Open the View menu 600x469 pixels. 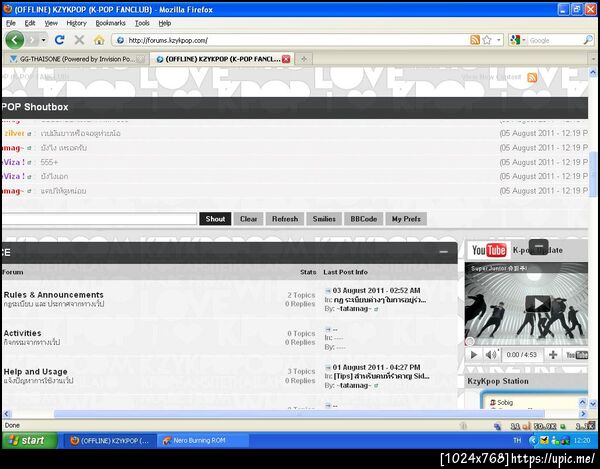51,23
